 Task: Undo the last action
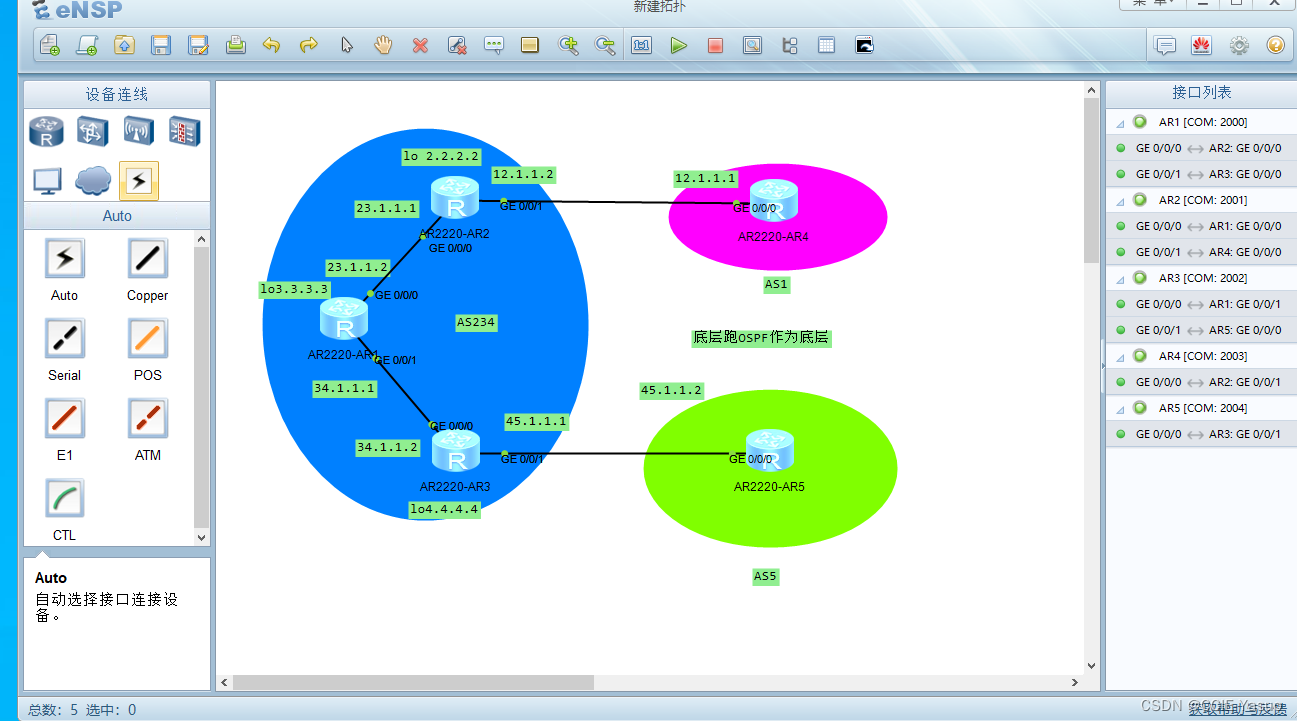coord(271,45)
